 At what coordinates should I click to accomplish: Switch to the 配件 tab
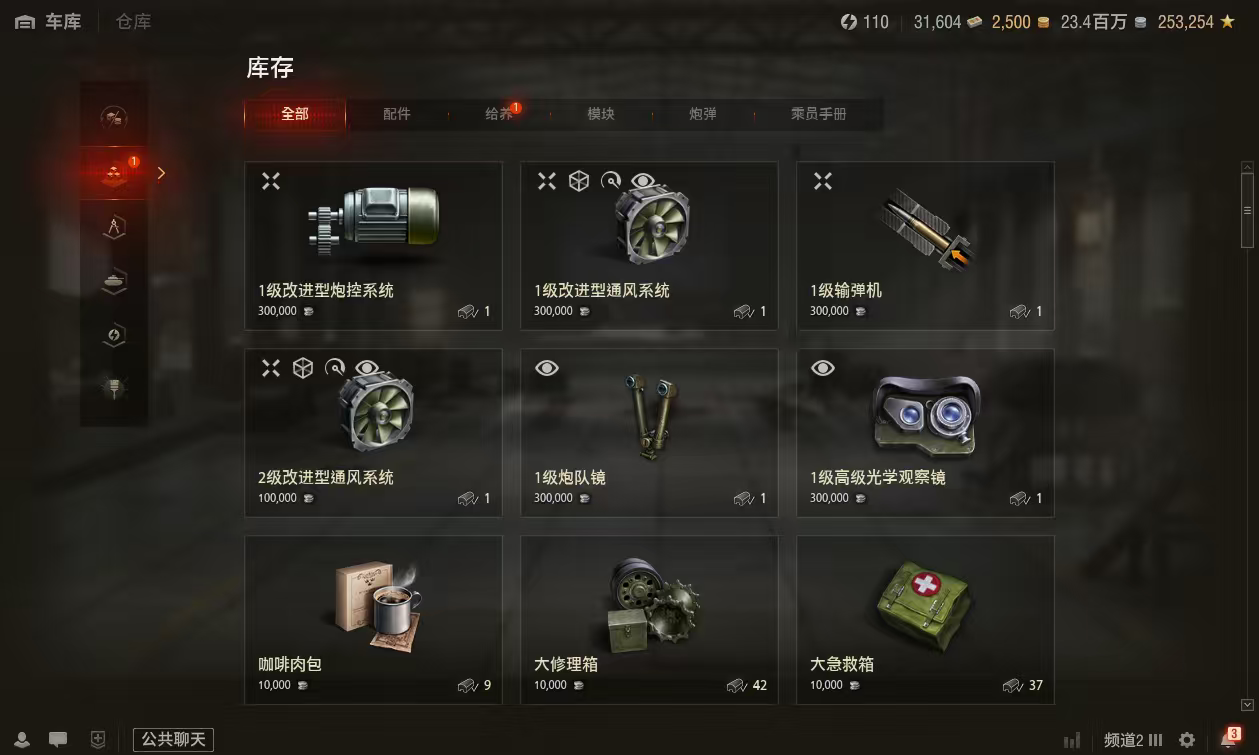pyautogui.click(x=397, y=114)
